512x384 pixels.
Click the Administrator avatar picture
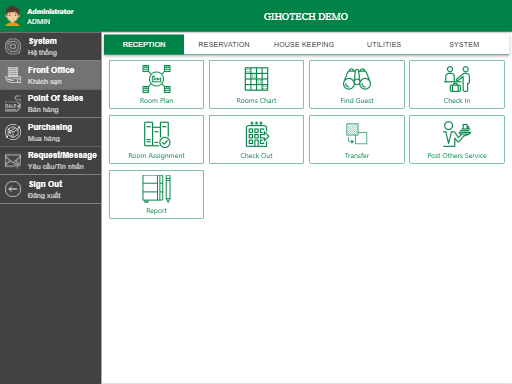pos(13,16)
